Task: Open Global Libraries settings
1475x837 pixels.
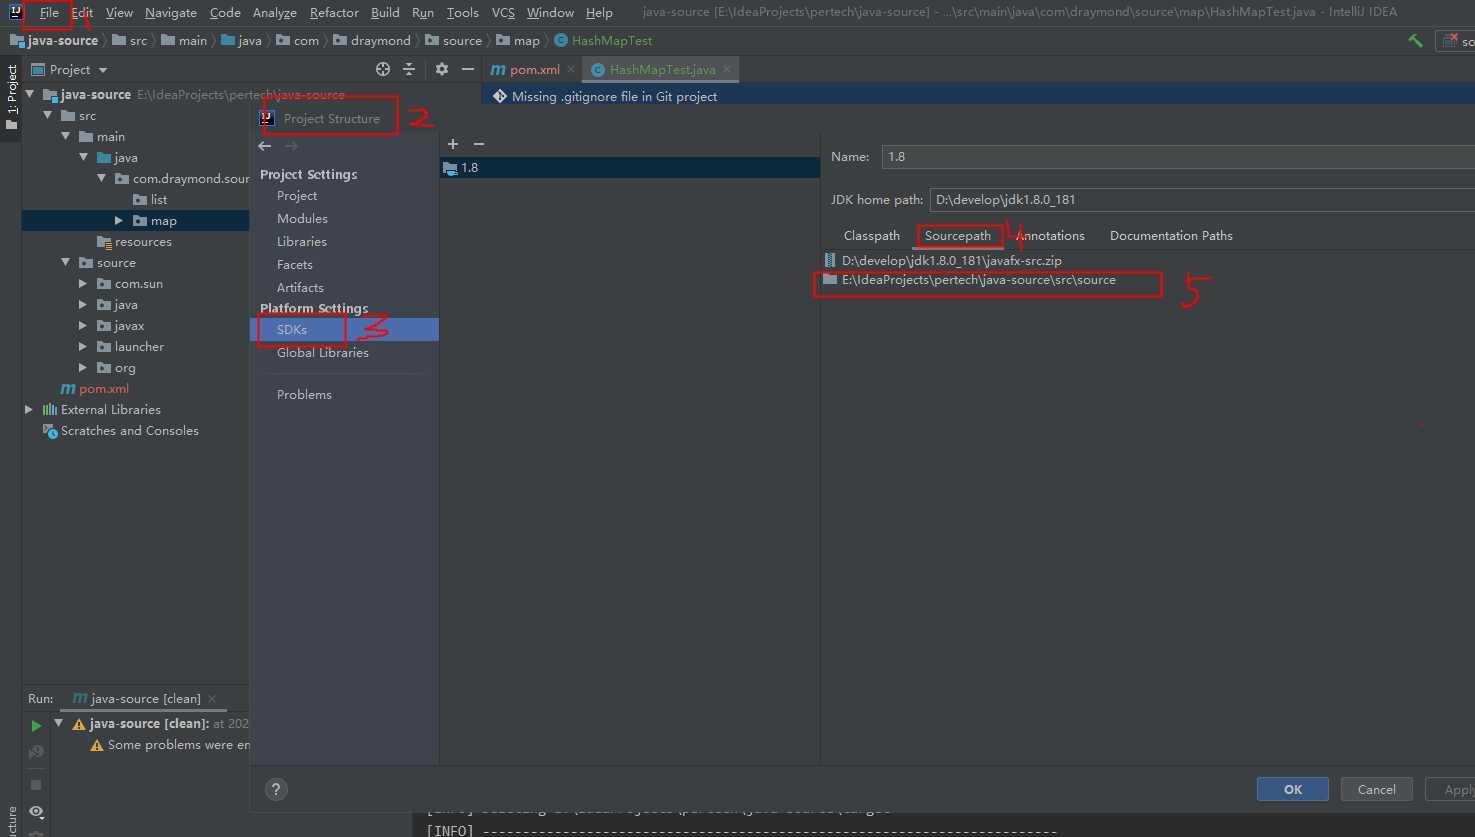Action: (x=323, y=353)
